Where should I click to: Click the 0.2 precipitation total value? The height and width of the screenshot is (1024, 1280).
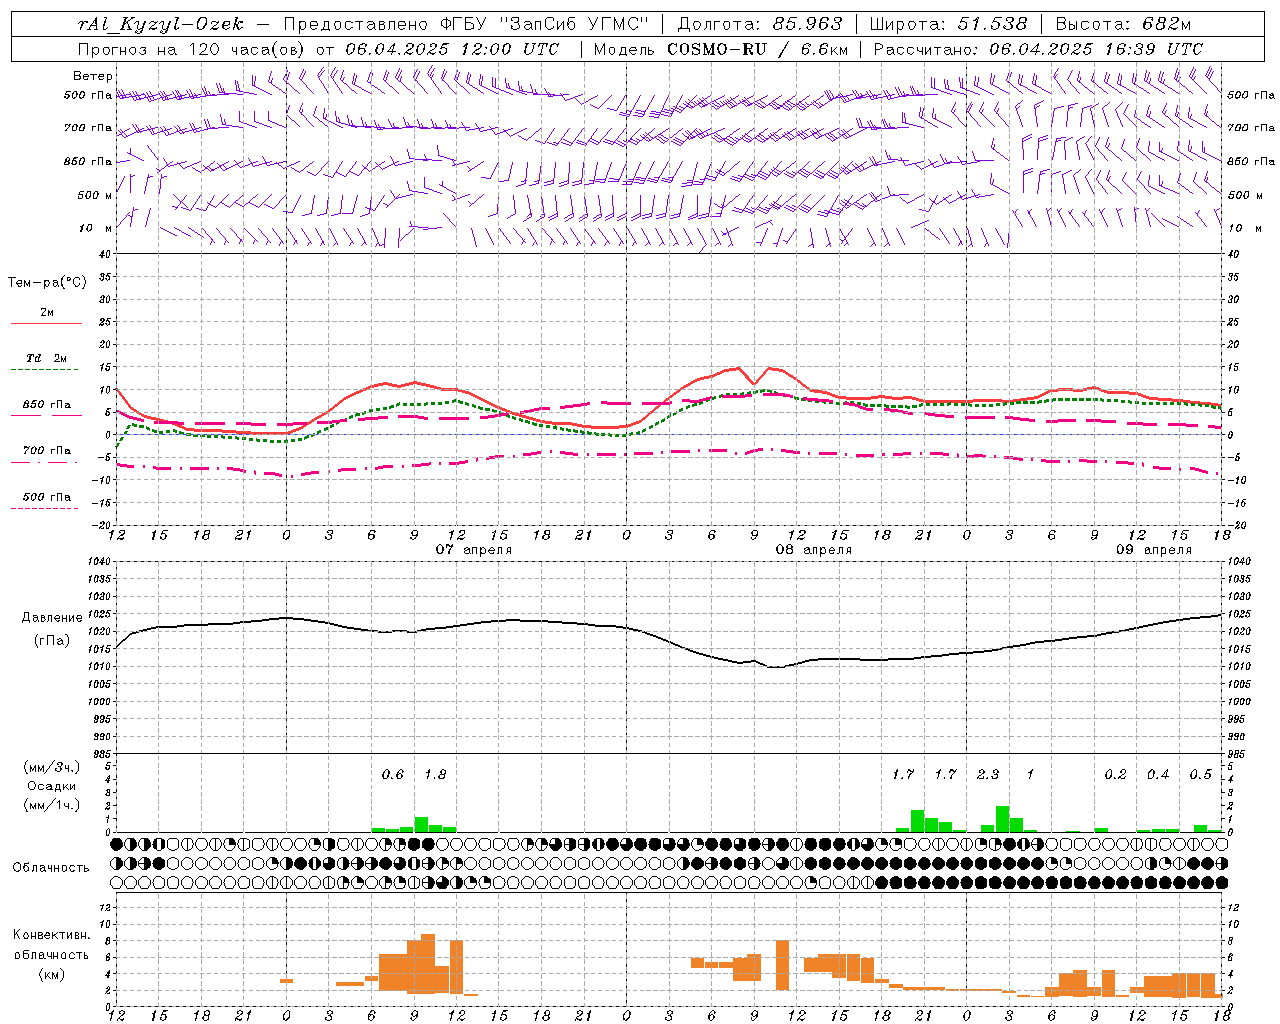click(1115, 775)
